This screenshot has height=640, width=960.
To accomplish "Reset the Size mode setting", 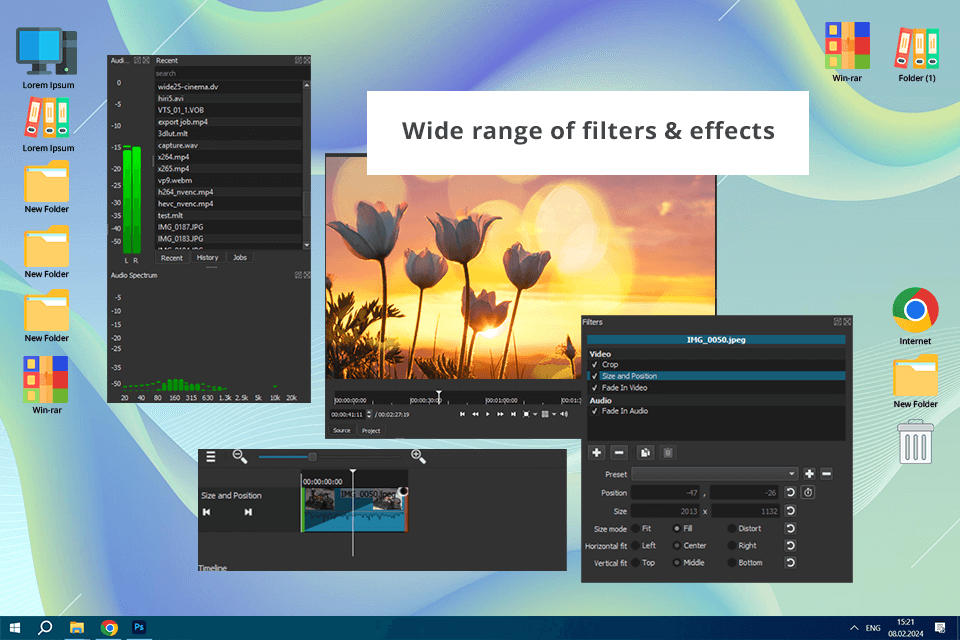I will [x=790, y=529].
